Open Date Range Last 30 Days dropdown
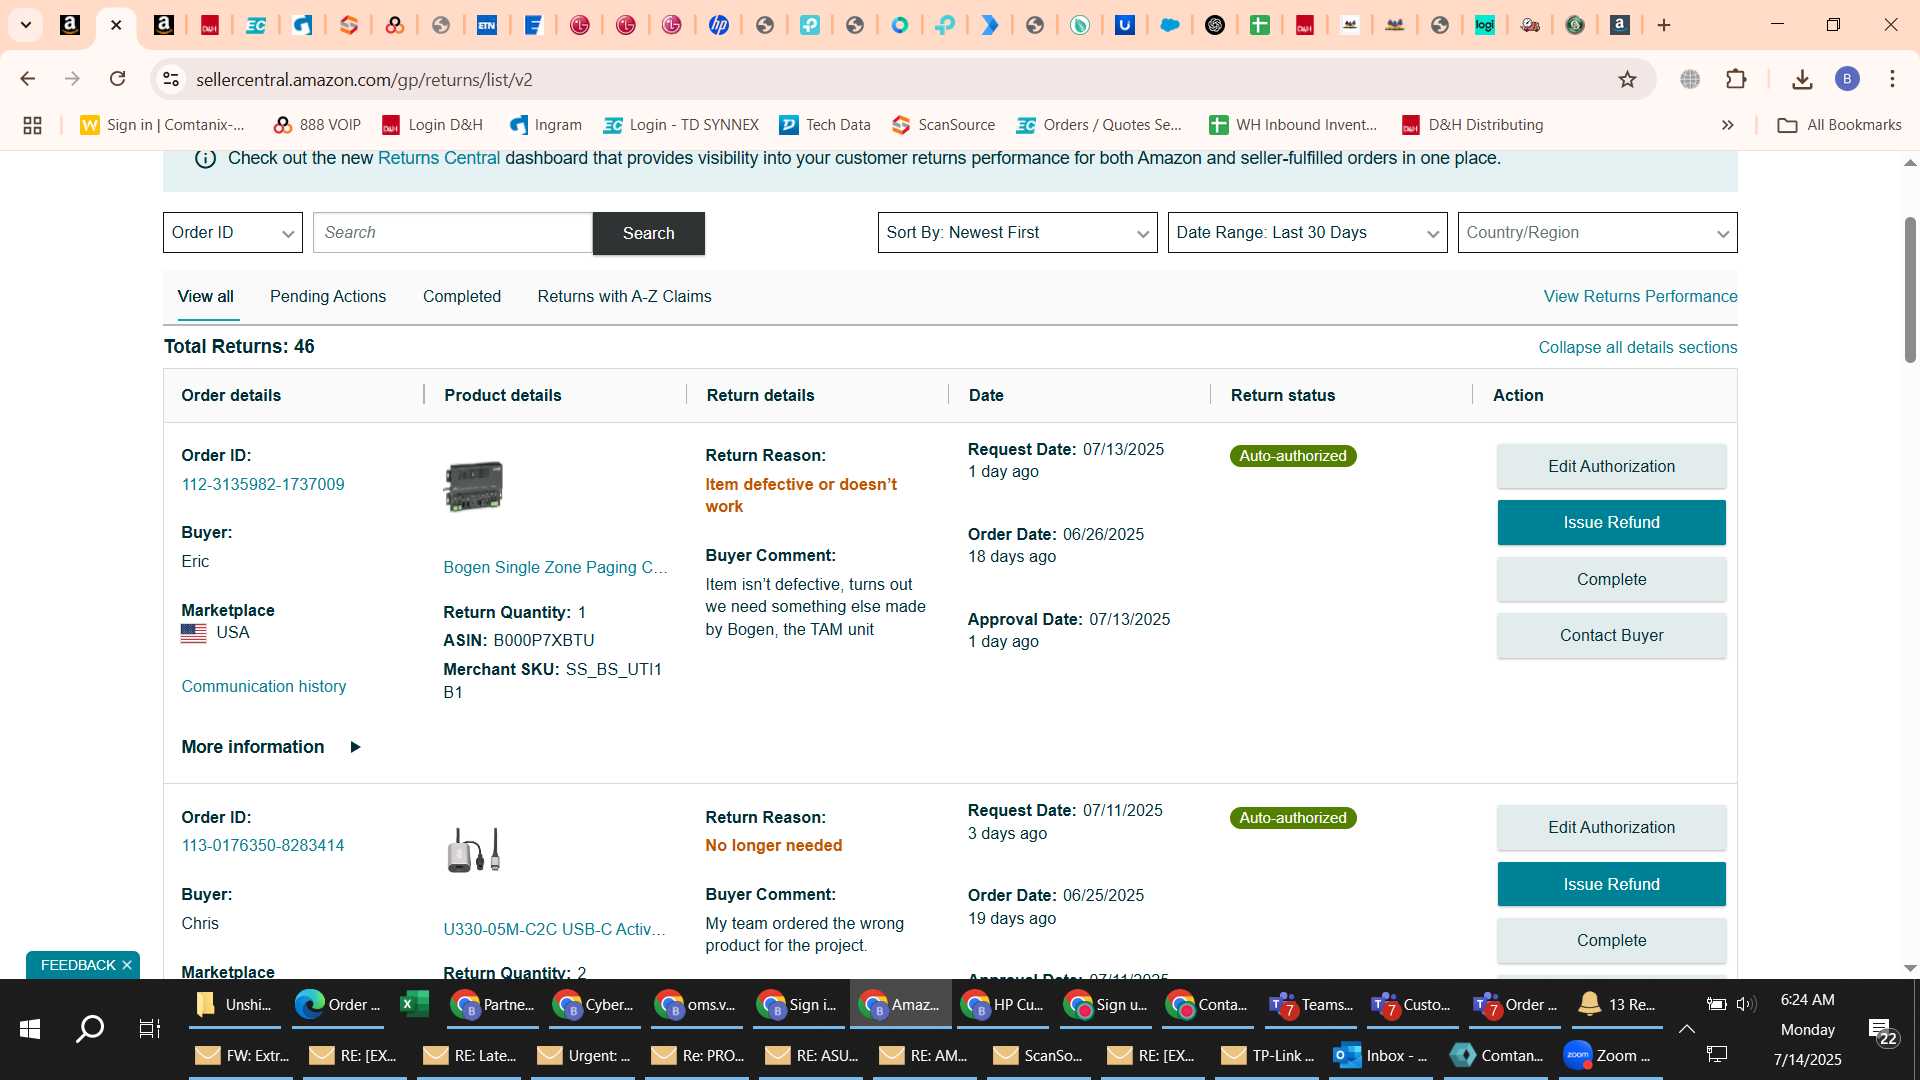 click(x=1308, y=233)
